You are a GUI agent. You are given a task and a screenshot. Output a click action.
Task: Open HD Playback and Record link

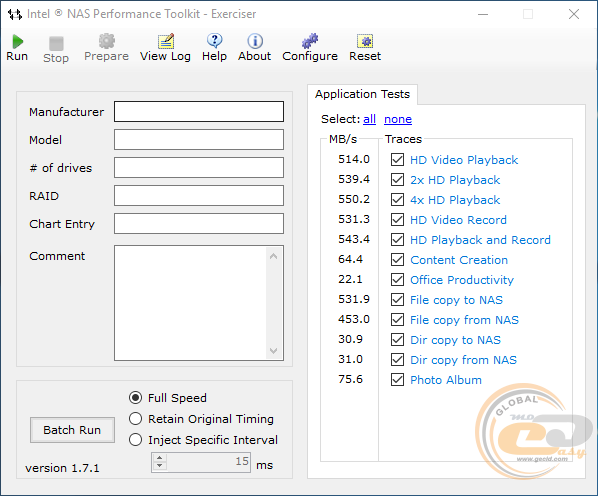click(480, 240)
